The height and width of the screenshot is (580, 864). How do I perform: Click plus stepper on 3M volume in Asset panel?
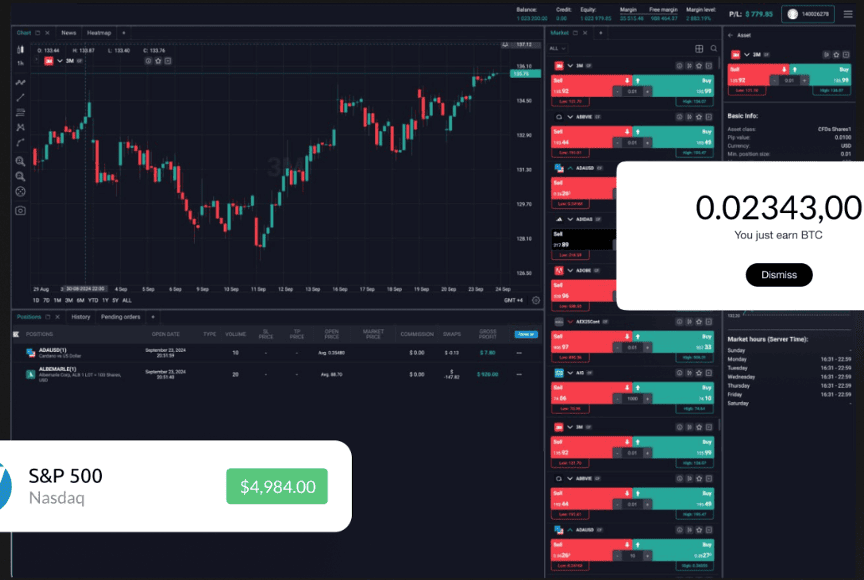point(804,80)
